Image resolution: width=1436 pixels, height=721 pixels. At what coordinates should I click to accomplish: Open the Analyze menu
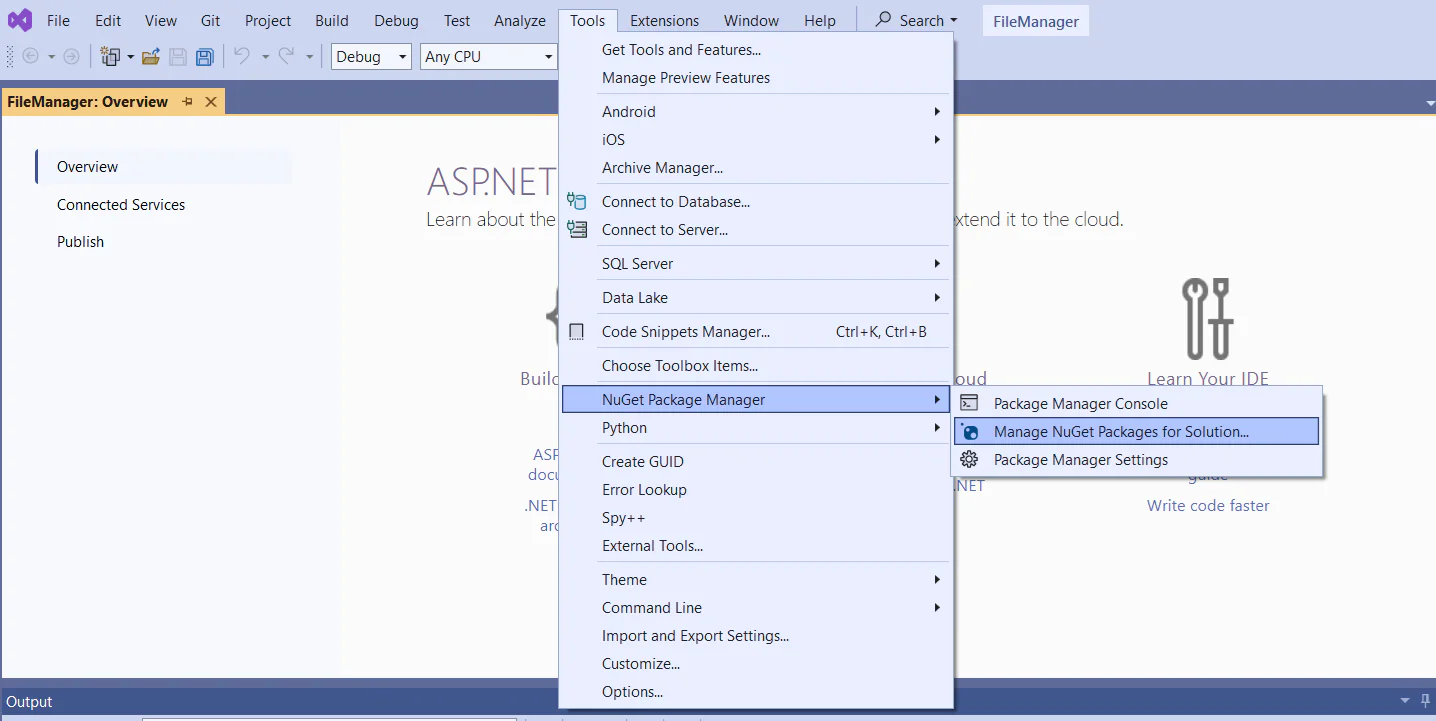pyautogui.click(x=520, y=20)
